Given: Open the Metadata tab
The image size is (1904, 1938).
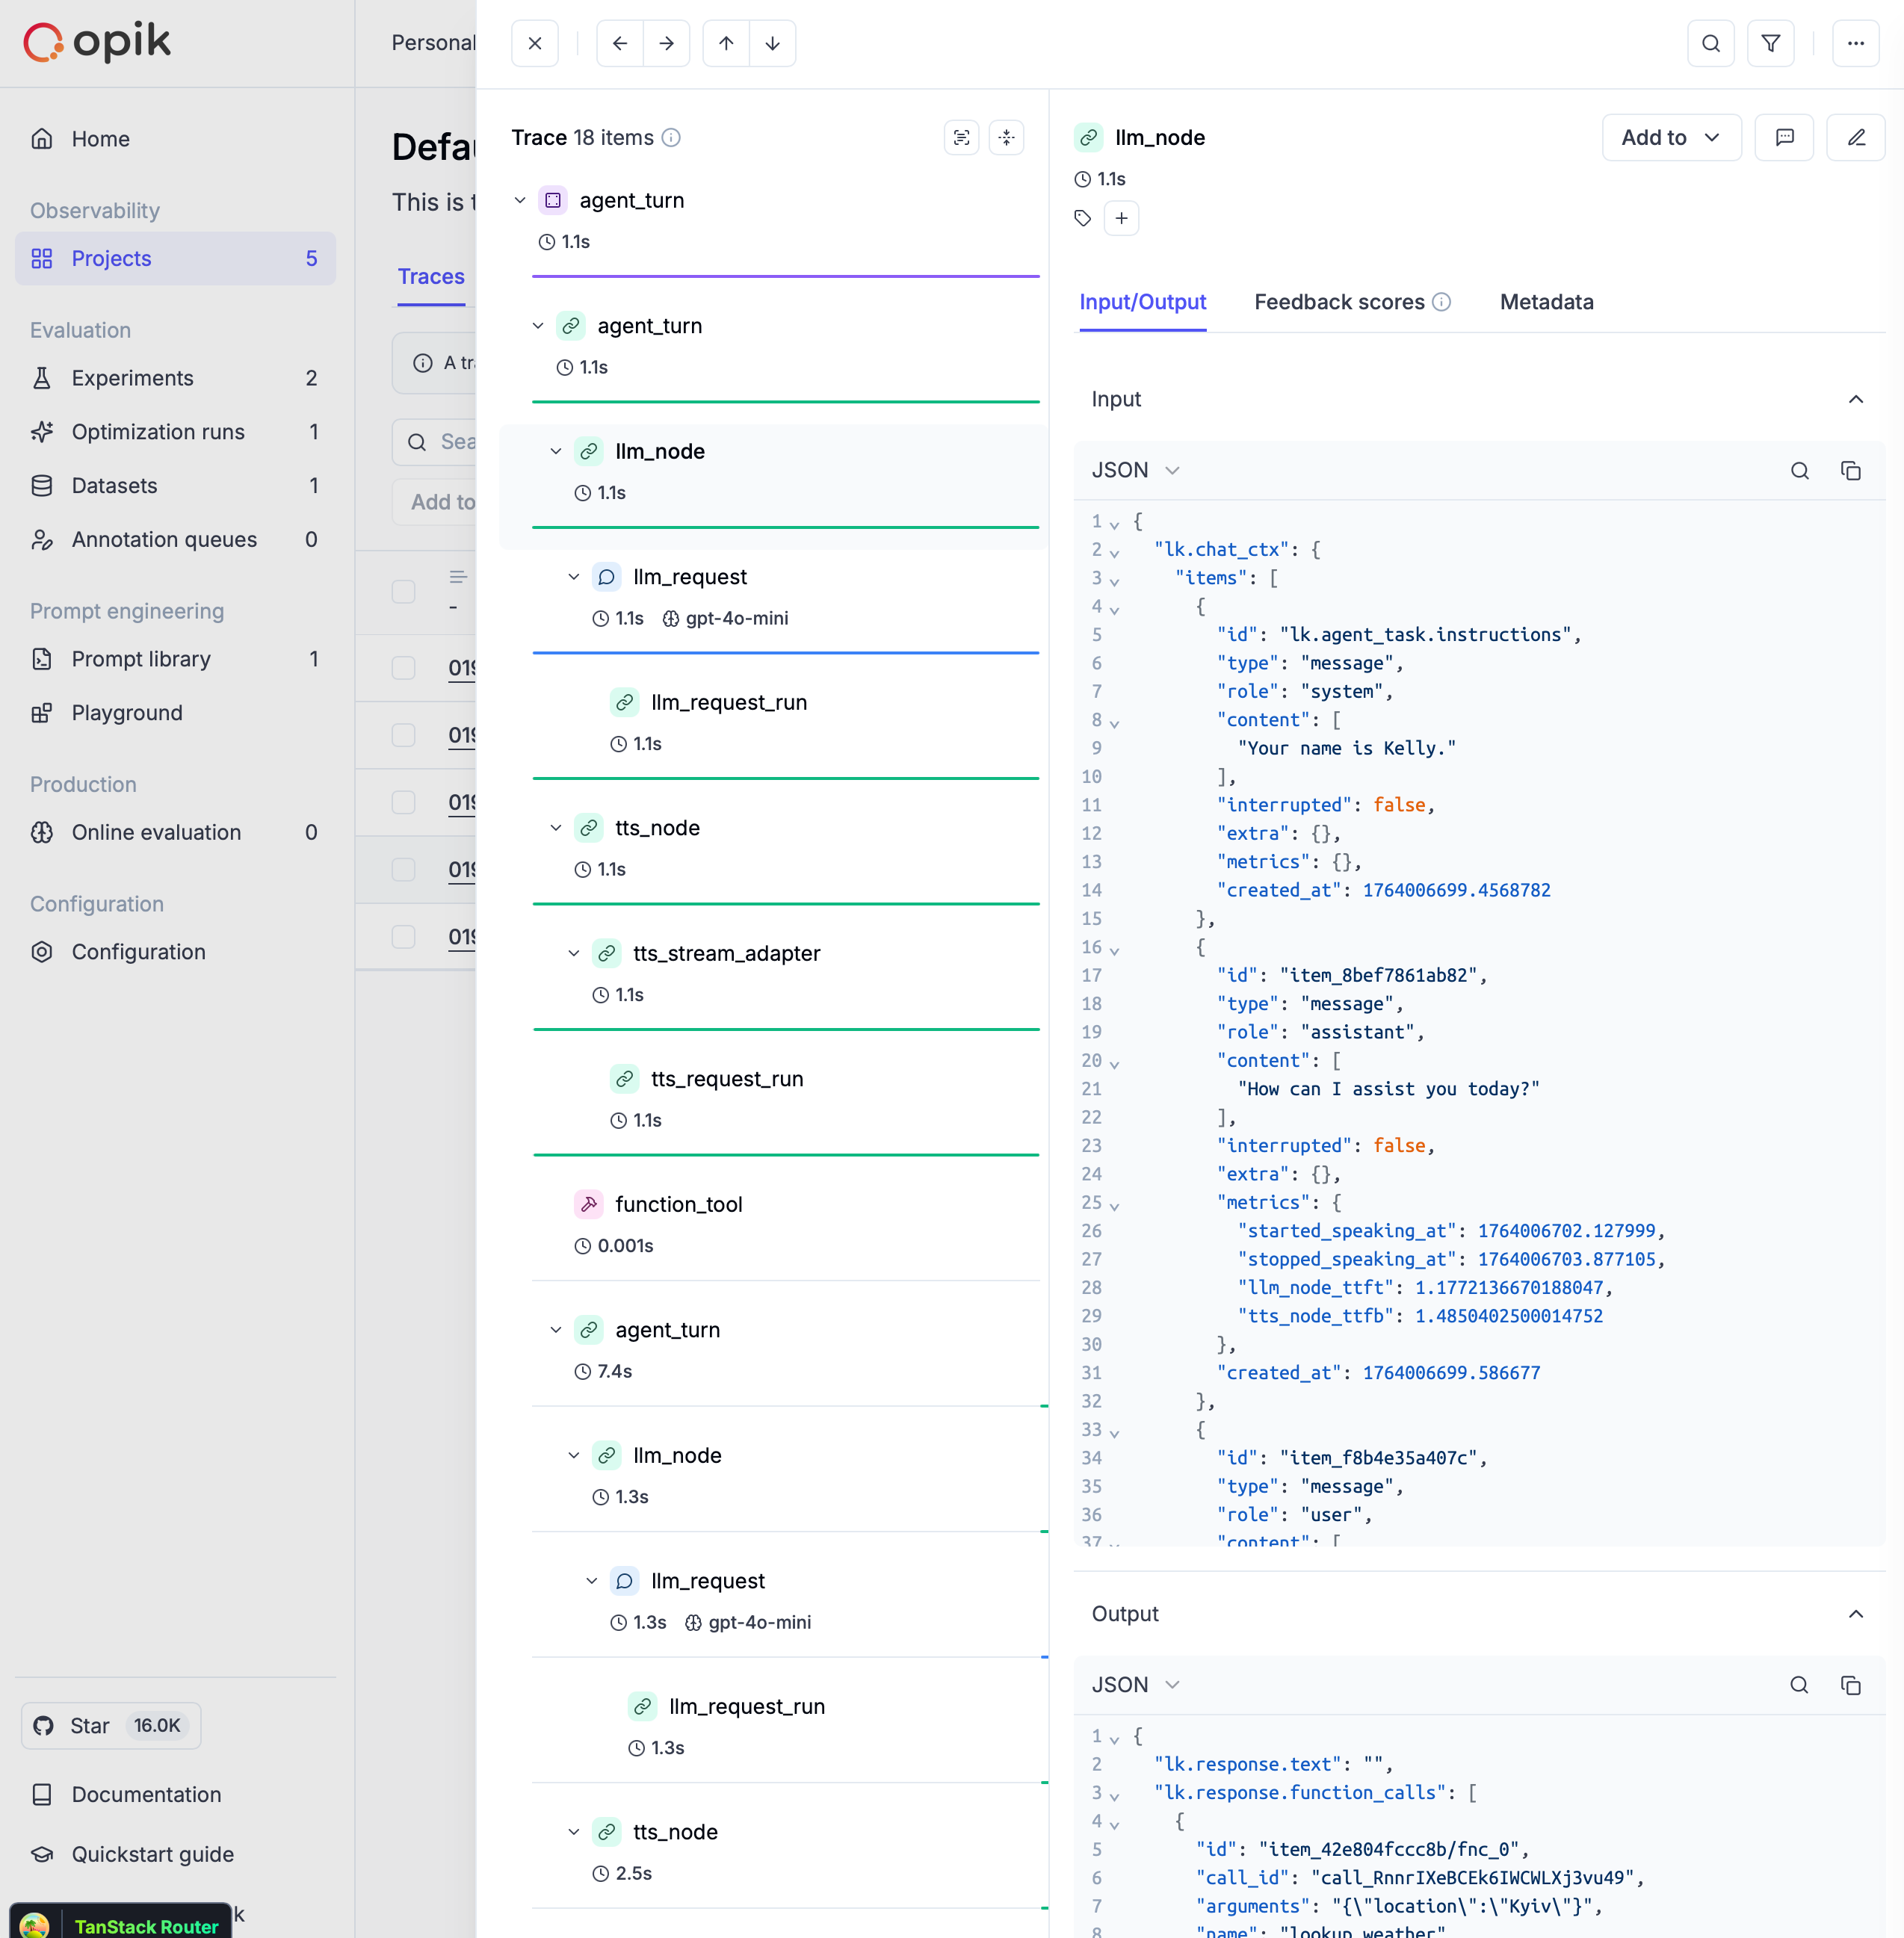Looking at the screenshot, I should 1546,302.
